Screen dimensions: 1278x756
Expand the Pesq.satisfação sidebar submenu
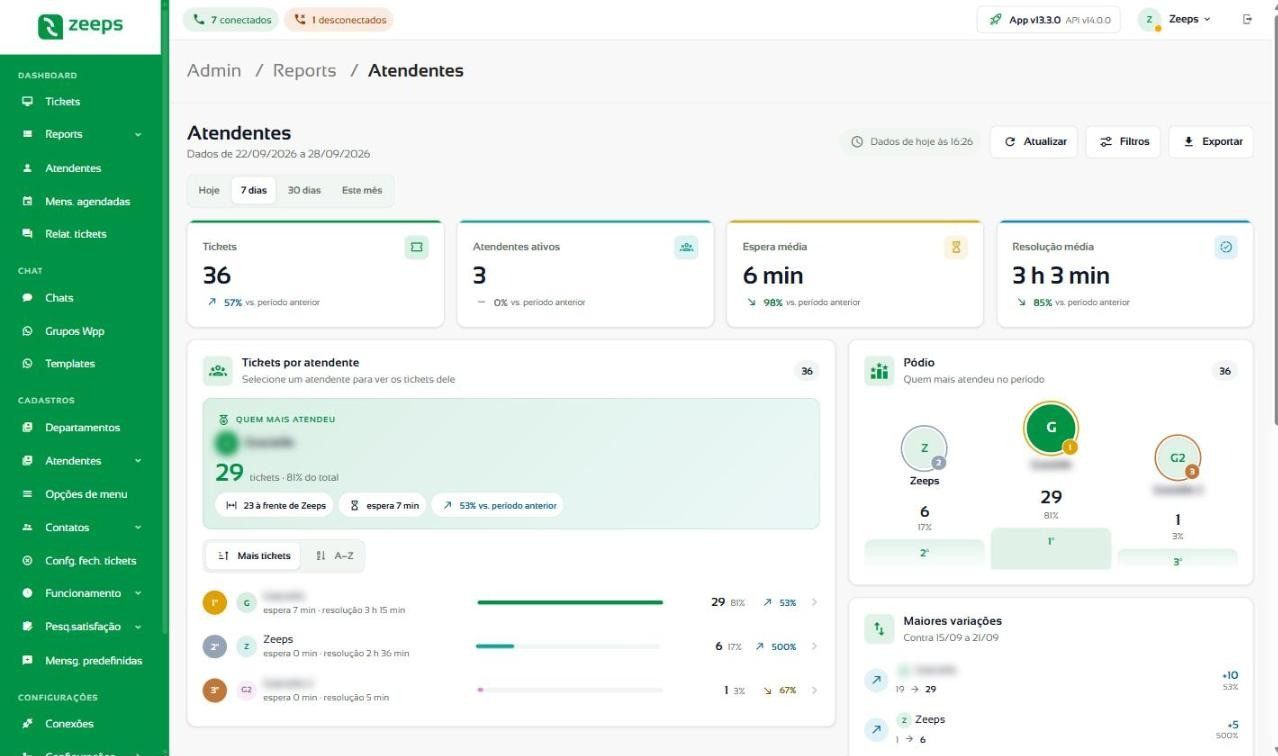point(138,626)
